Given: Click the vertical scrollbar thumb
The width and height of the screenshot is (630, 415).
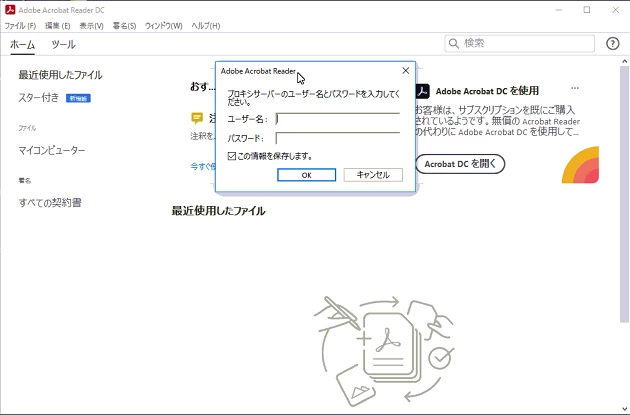Looking at the screenshot, I should [624, 194].
